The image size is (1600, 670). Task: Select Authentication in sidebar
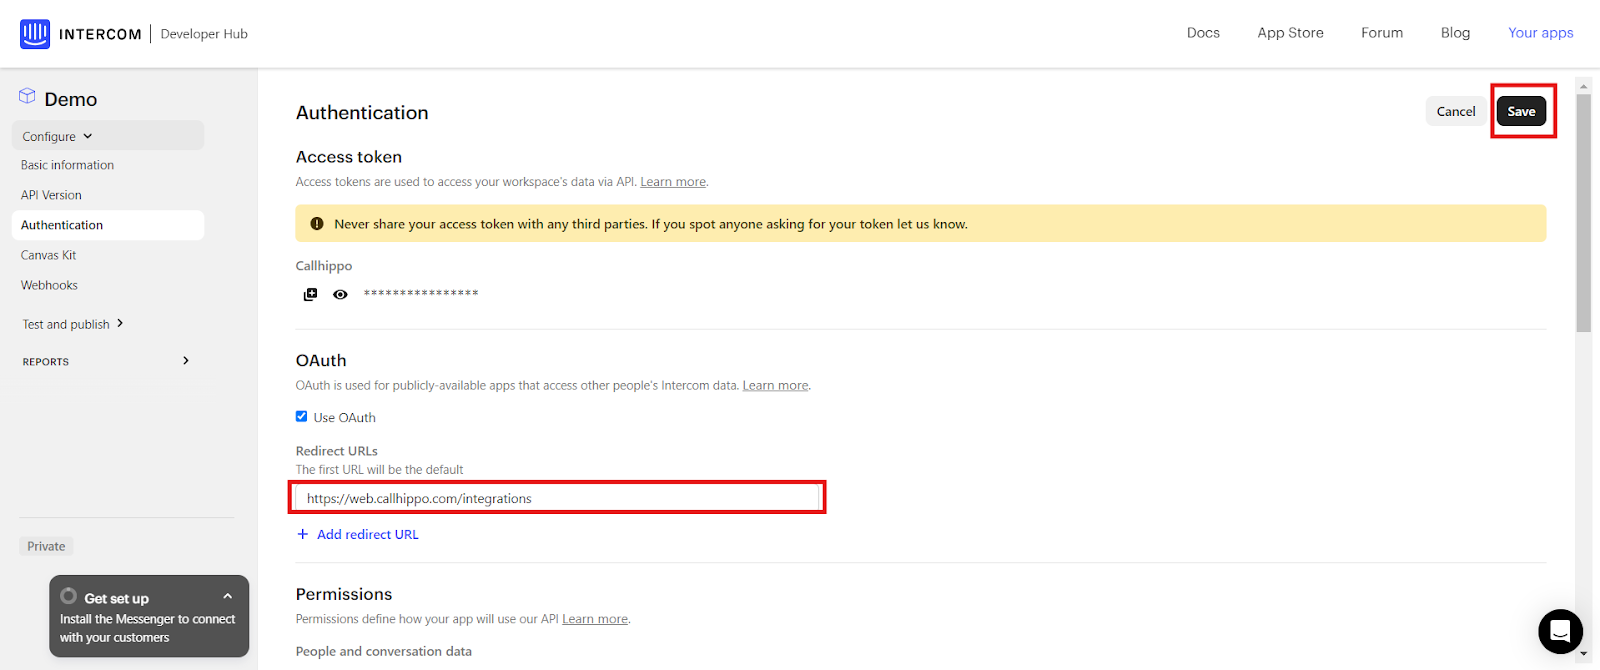point(108,225)
